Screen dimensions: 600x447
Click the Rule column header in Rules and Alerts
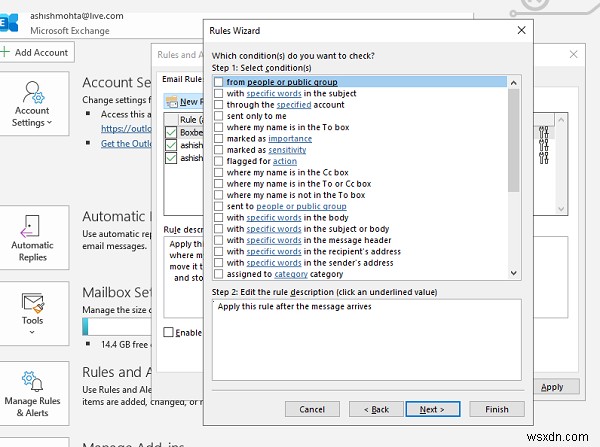click(x=191, y=119)
